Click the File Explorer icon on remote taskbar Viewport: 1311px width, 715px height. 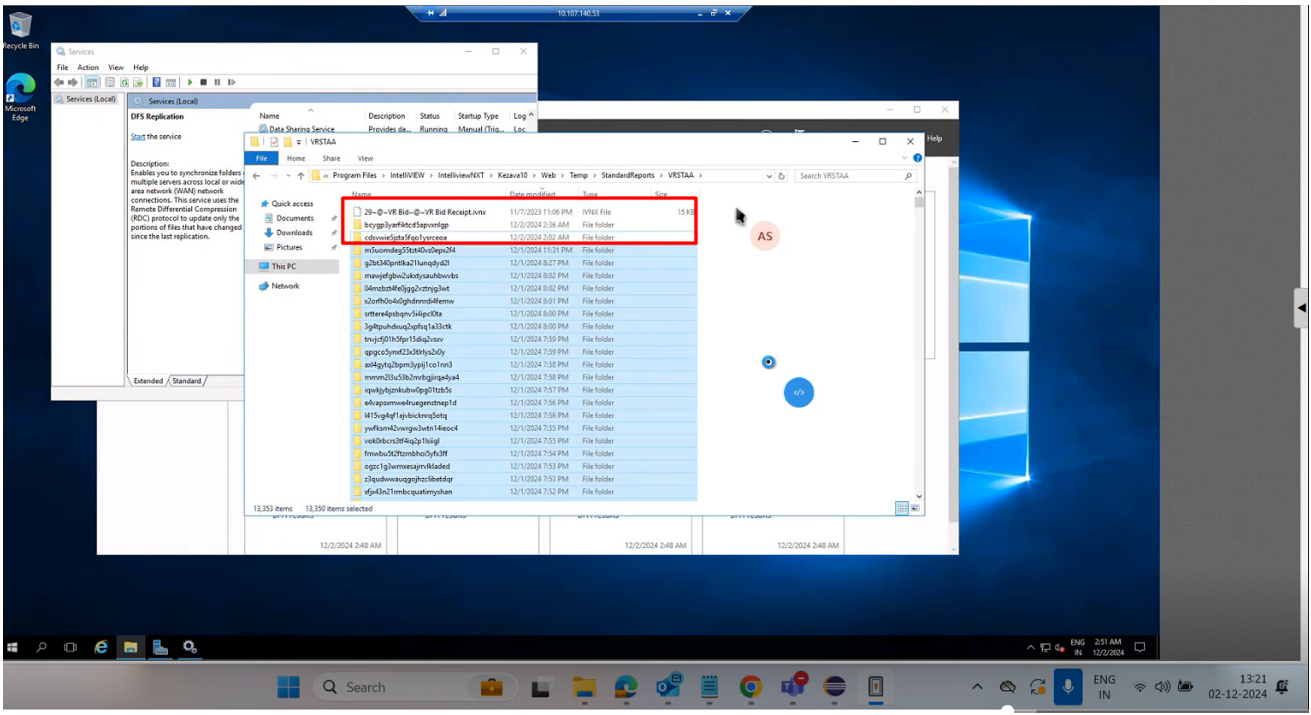pyautogui.click(x=130, y=647)
